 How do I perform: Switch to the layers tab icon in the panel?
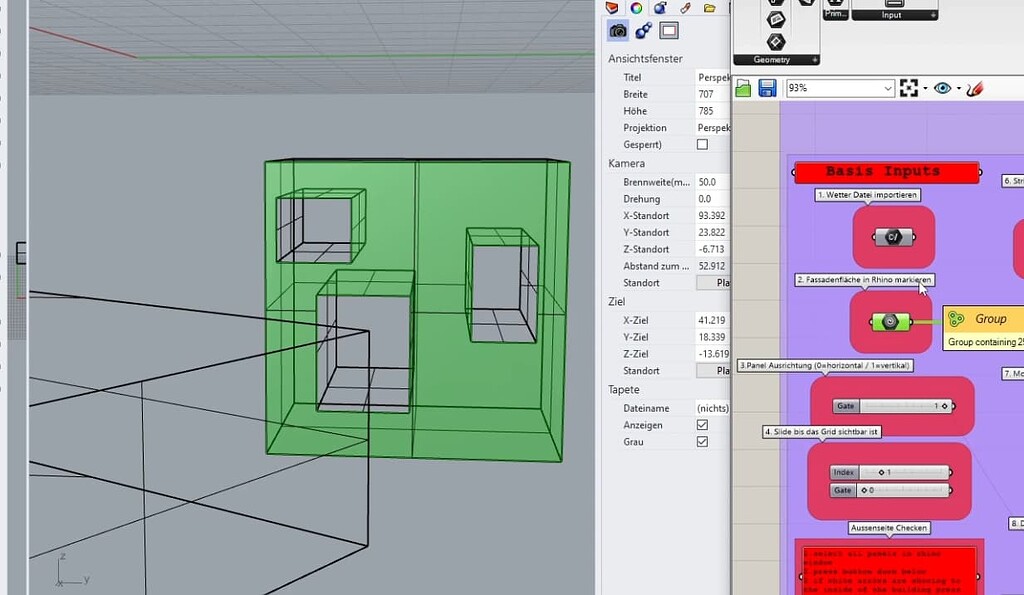tap(612, 8)
